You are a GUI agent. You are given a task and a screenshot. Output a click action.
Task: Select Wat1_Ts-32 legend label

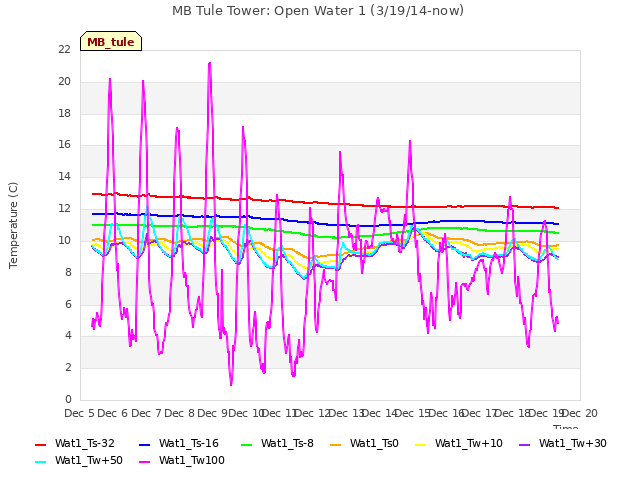click(x=84, y=443)
